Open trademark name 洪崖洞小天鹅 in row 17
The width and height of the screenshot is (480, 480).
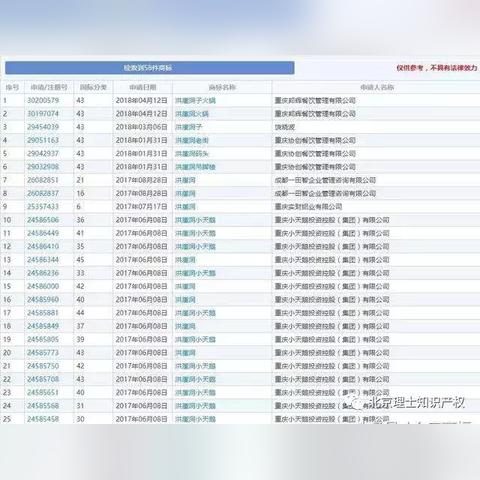[x=195, y=313]
